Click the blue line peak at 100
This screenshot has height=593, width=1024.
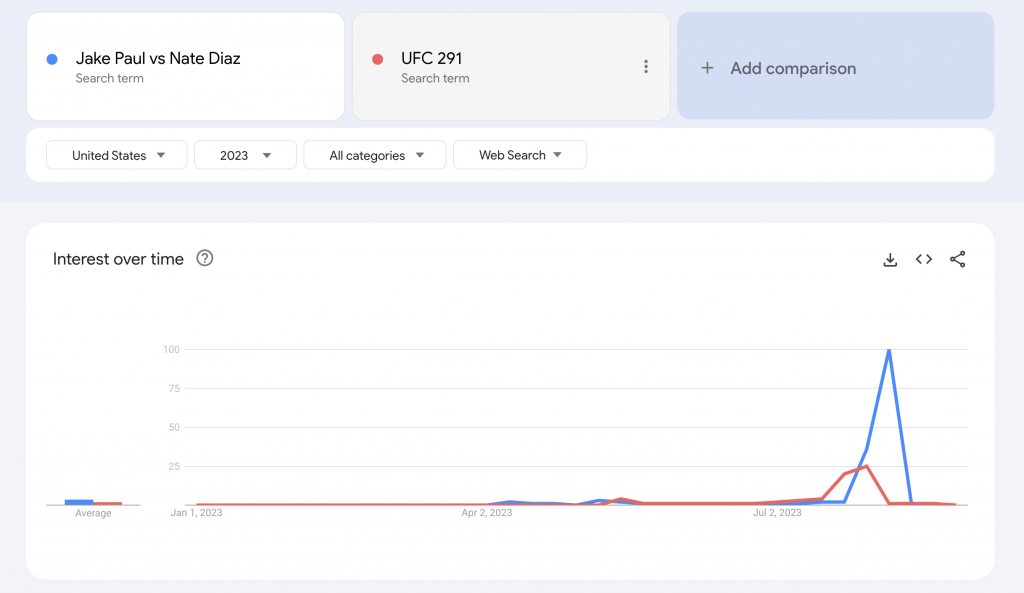(x=888, y=350)
